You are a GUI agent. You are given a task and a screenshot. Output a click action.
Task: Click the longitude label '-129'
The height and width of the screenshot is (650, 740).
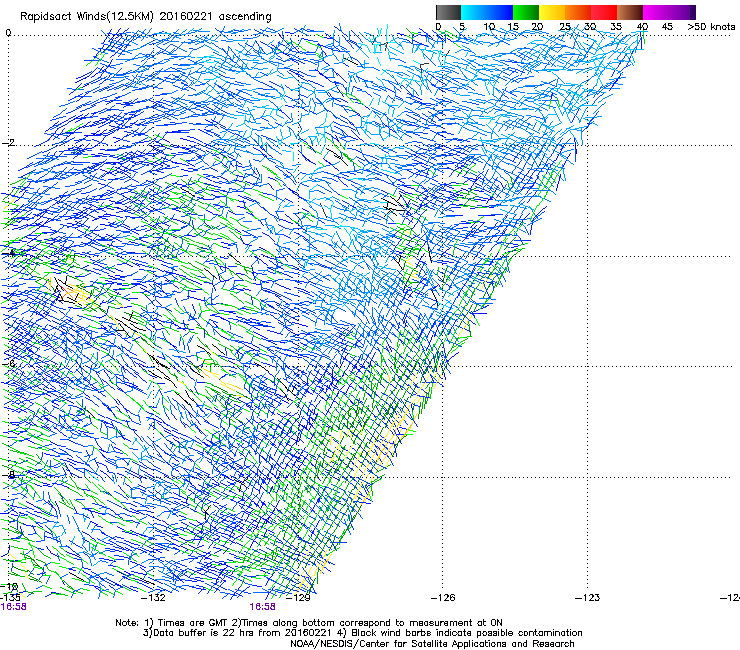(299, 598)
